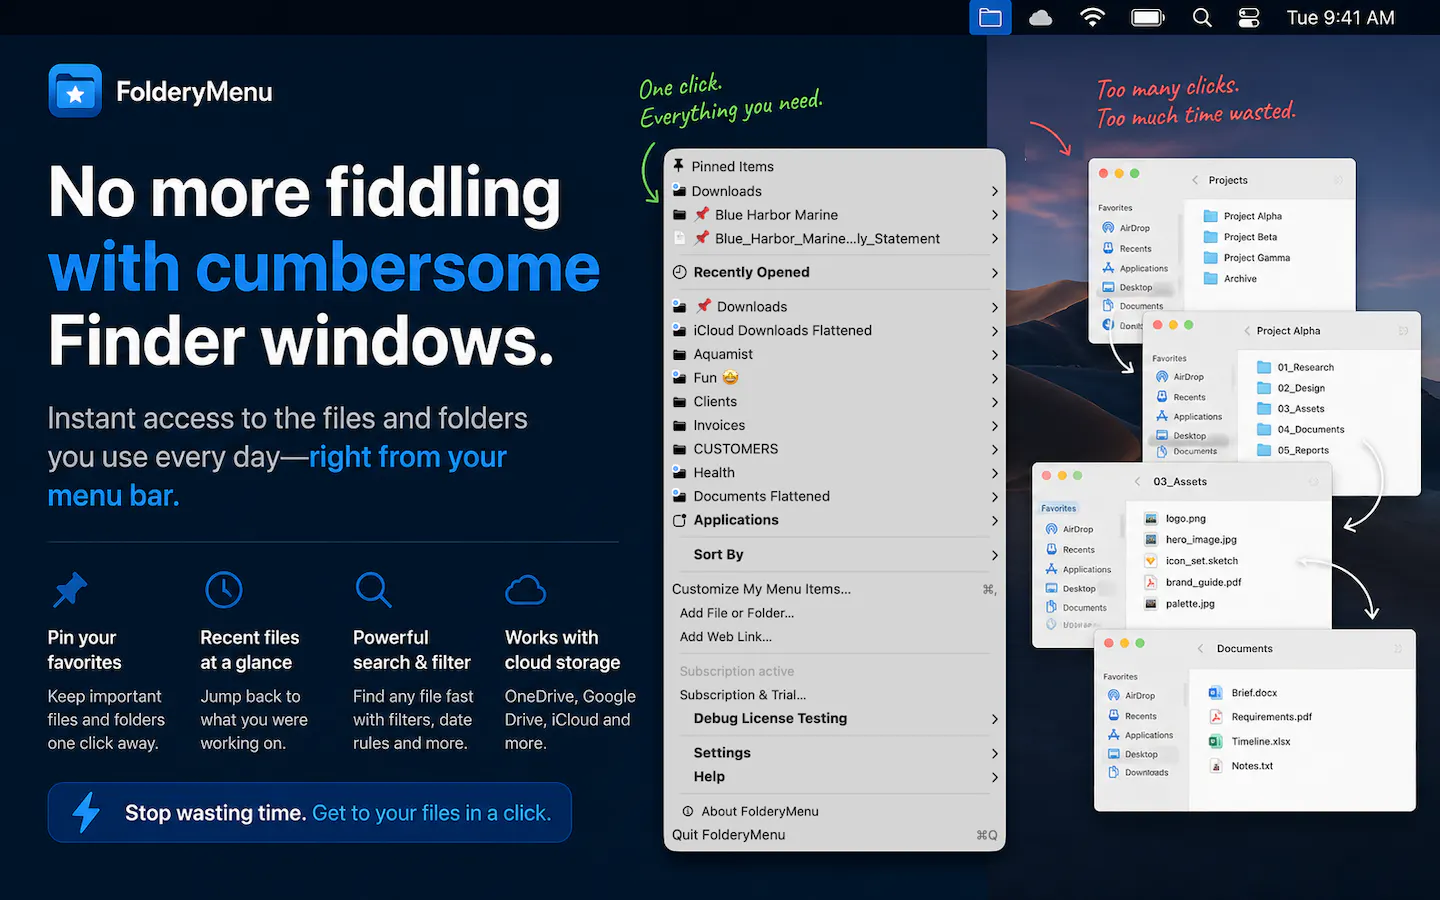The height and width of the screenshot is (900, 1440).
Task: Click the back chevron in the Documents window
Action: [1201, 649]
